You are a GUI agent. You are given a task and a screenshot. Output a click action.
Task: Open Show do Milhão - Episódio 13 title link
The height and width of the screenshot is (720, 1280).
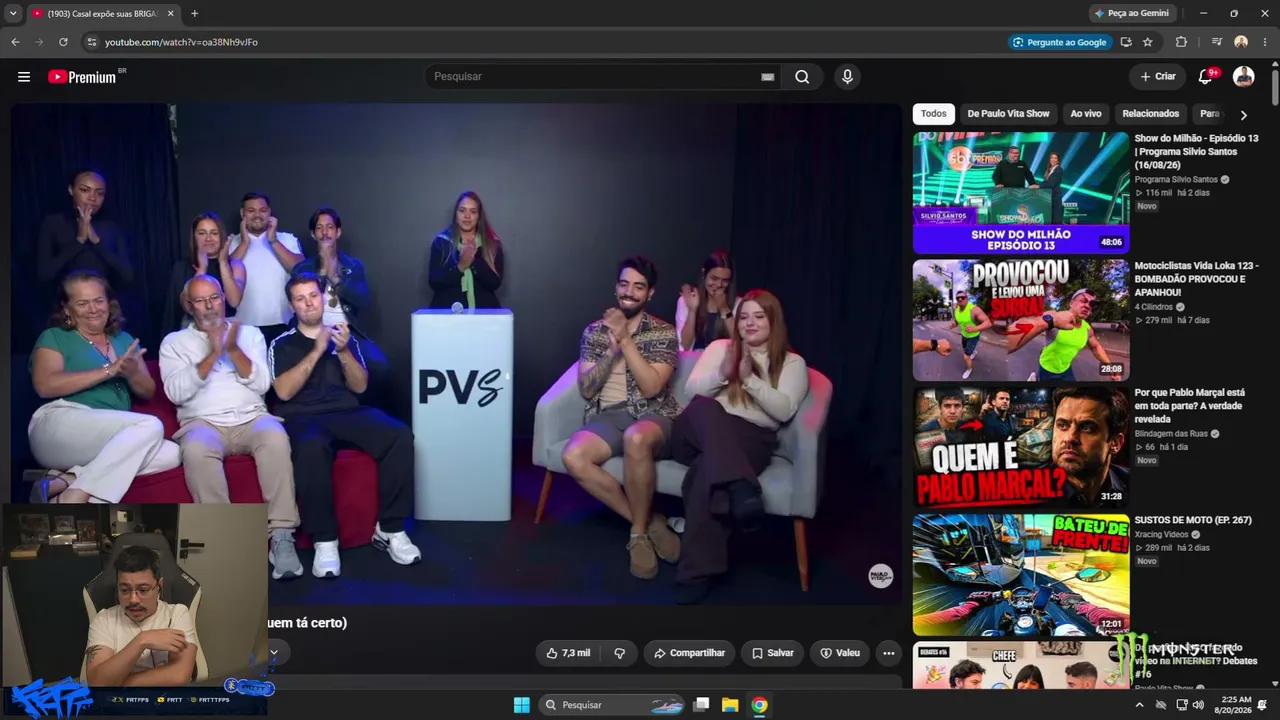1196,151
